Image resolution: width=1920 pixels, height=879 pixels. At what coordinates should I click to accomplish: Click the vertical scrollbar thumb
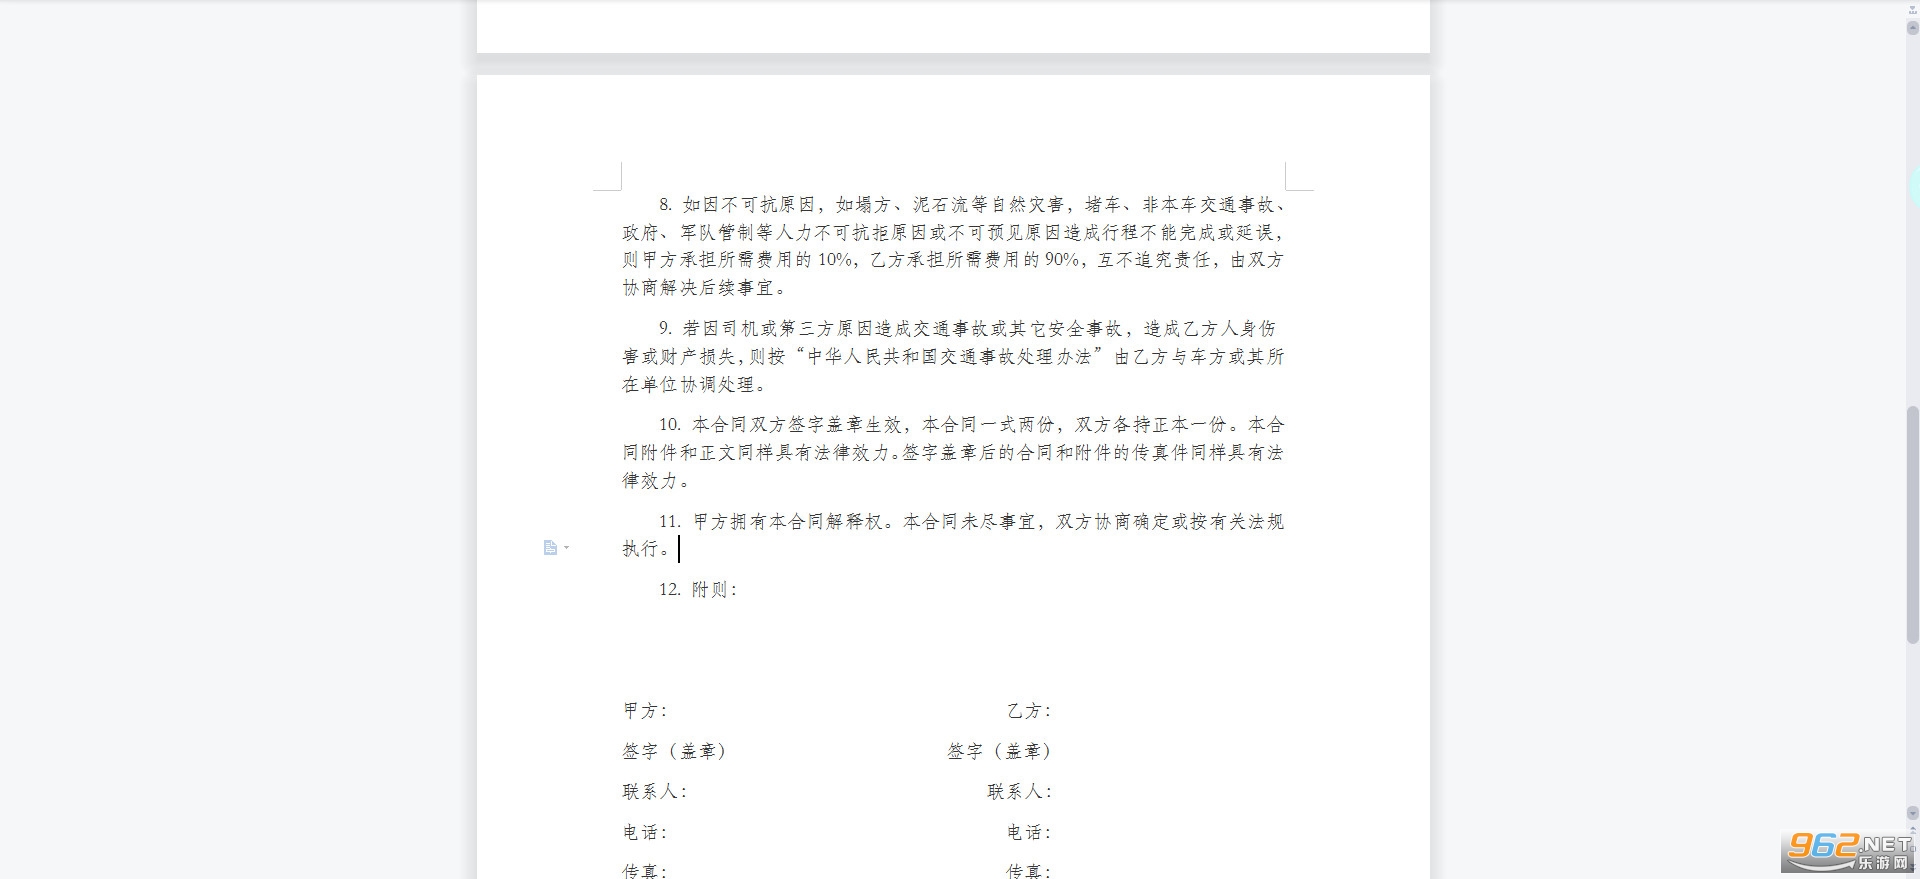(x=1912, y=524)
